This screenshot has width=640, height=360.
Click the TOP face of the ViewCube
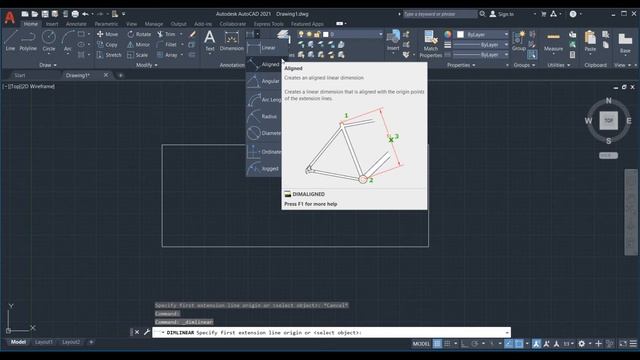click(608, 120)
